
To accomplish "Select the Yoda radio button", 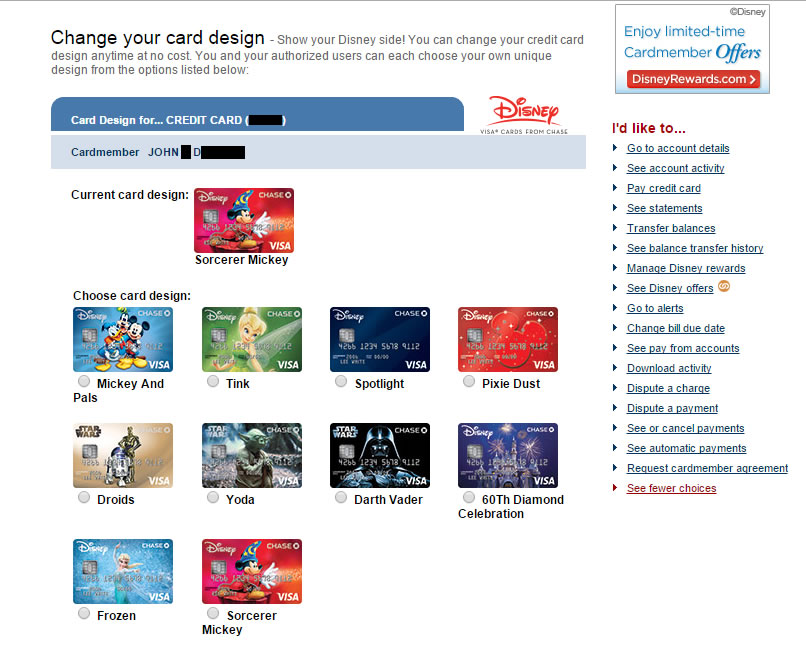I will point(213,498).
